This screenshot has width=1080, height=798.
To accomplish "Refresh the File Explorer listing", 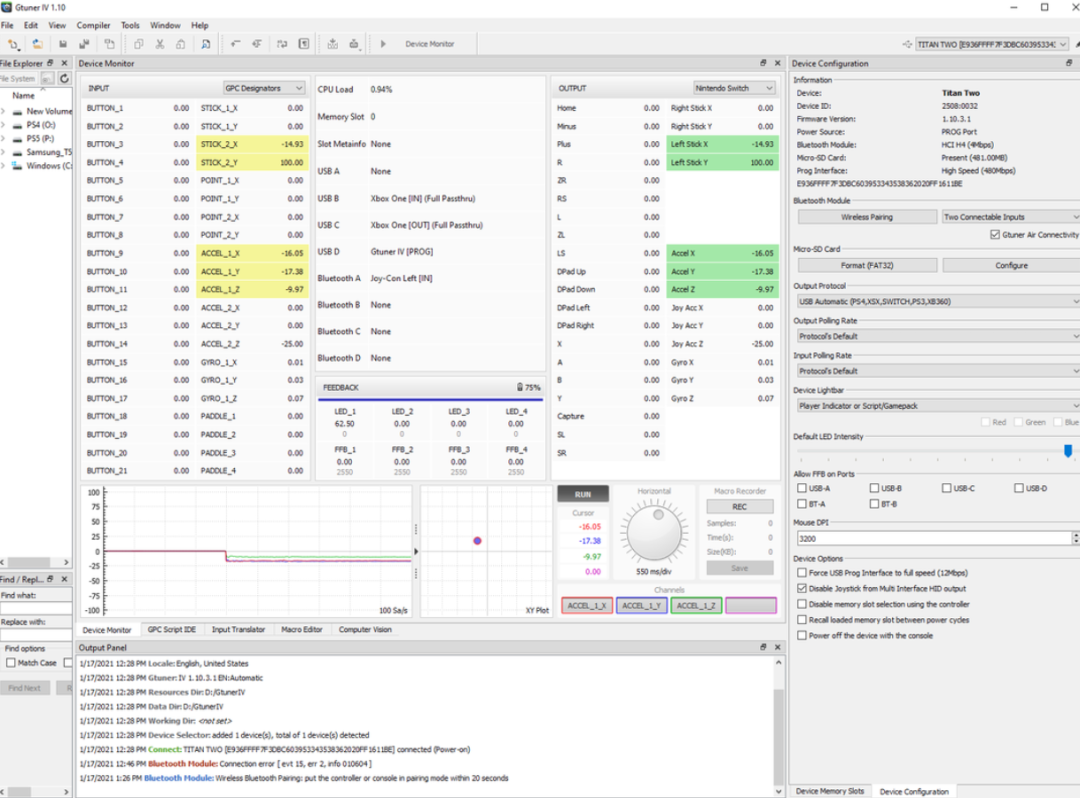I will point(64,78).
